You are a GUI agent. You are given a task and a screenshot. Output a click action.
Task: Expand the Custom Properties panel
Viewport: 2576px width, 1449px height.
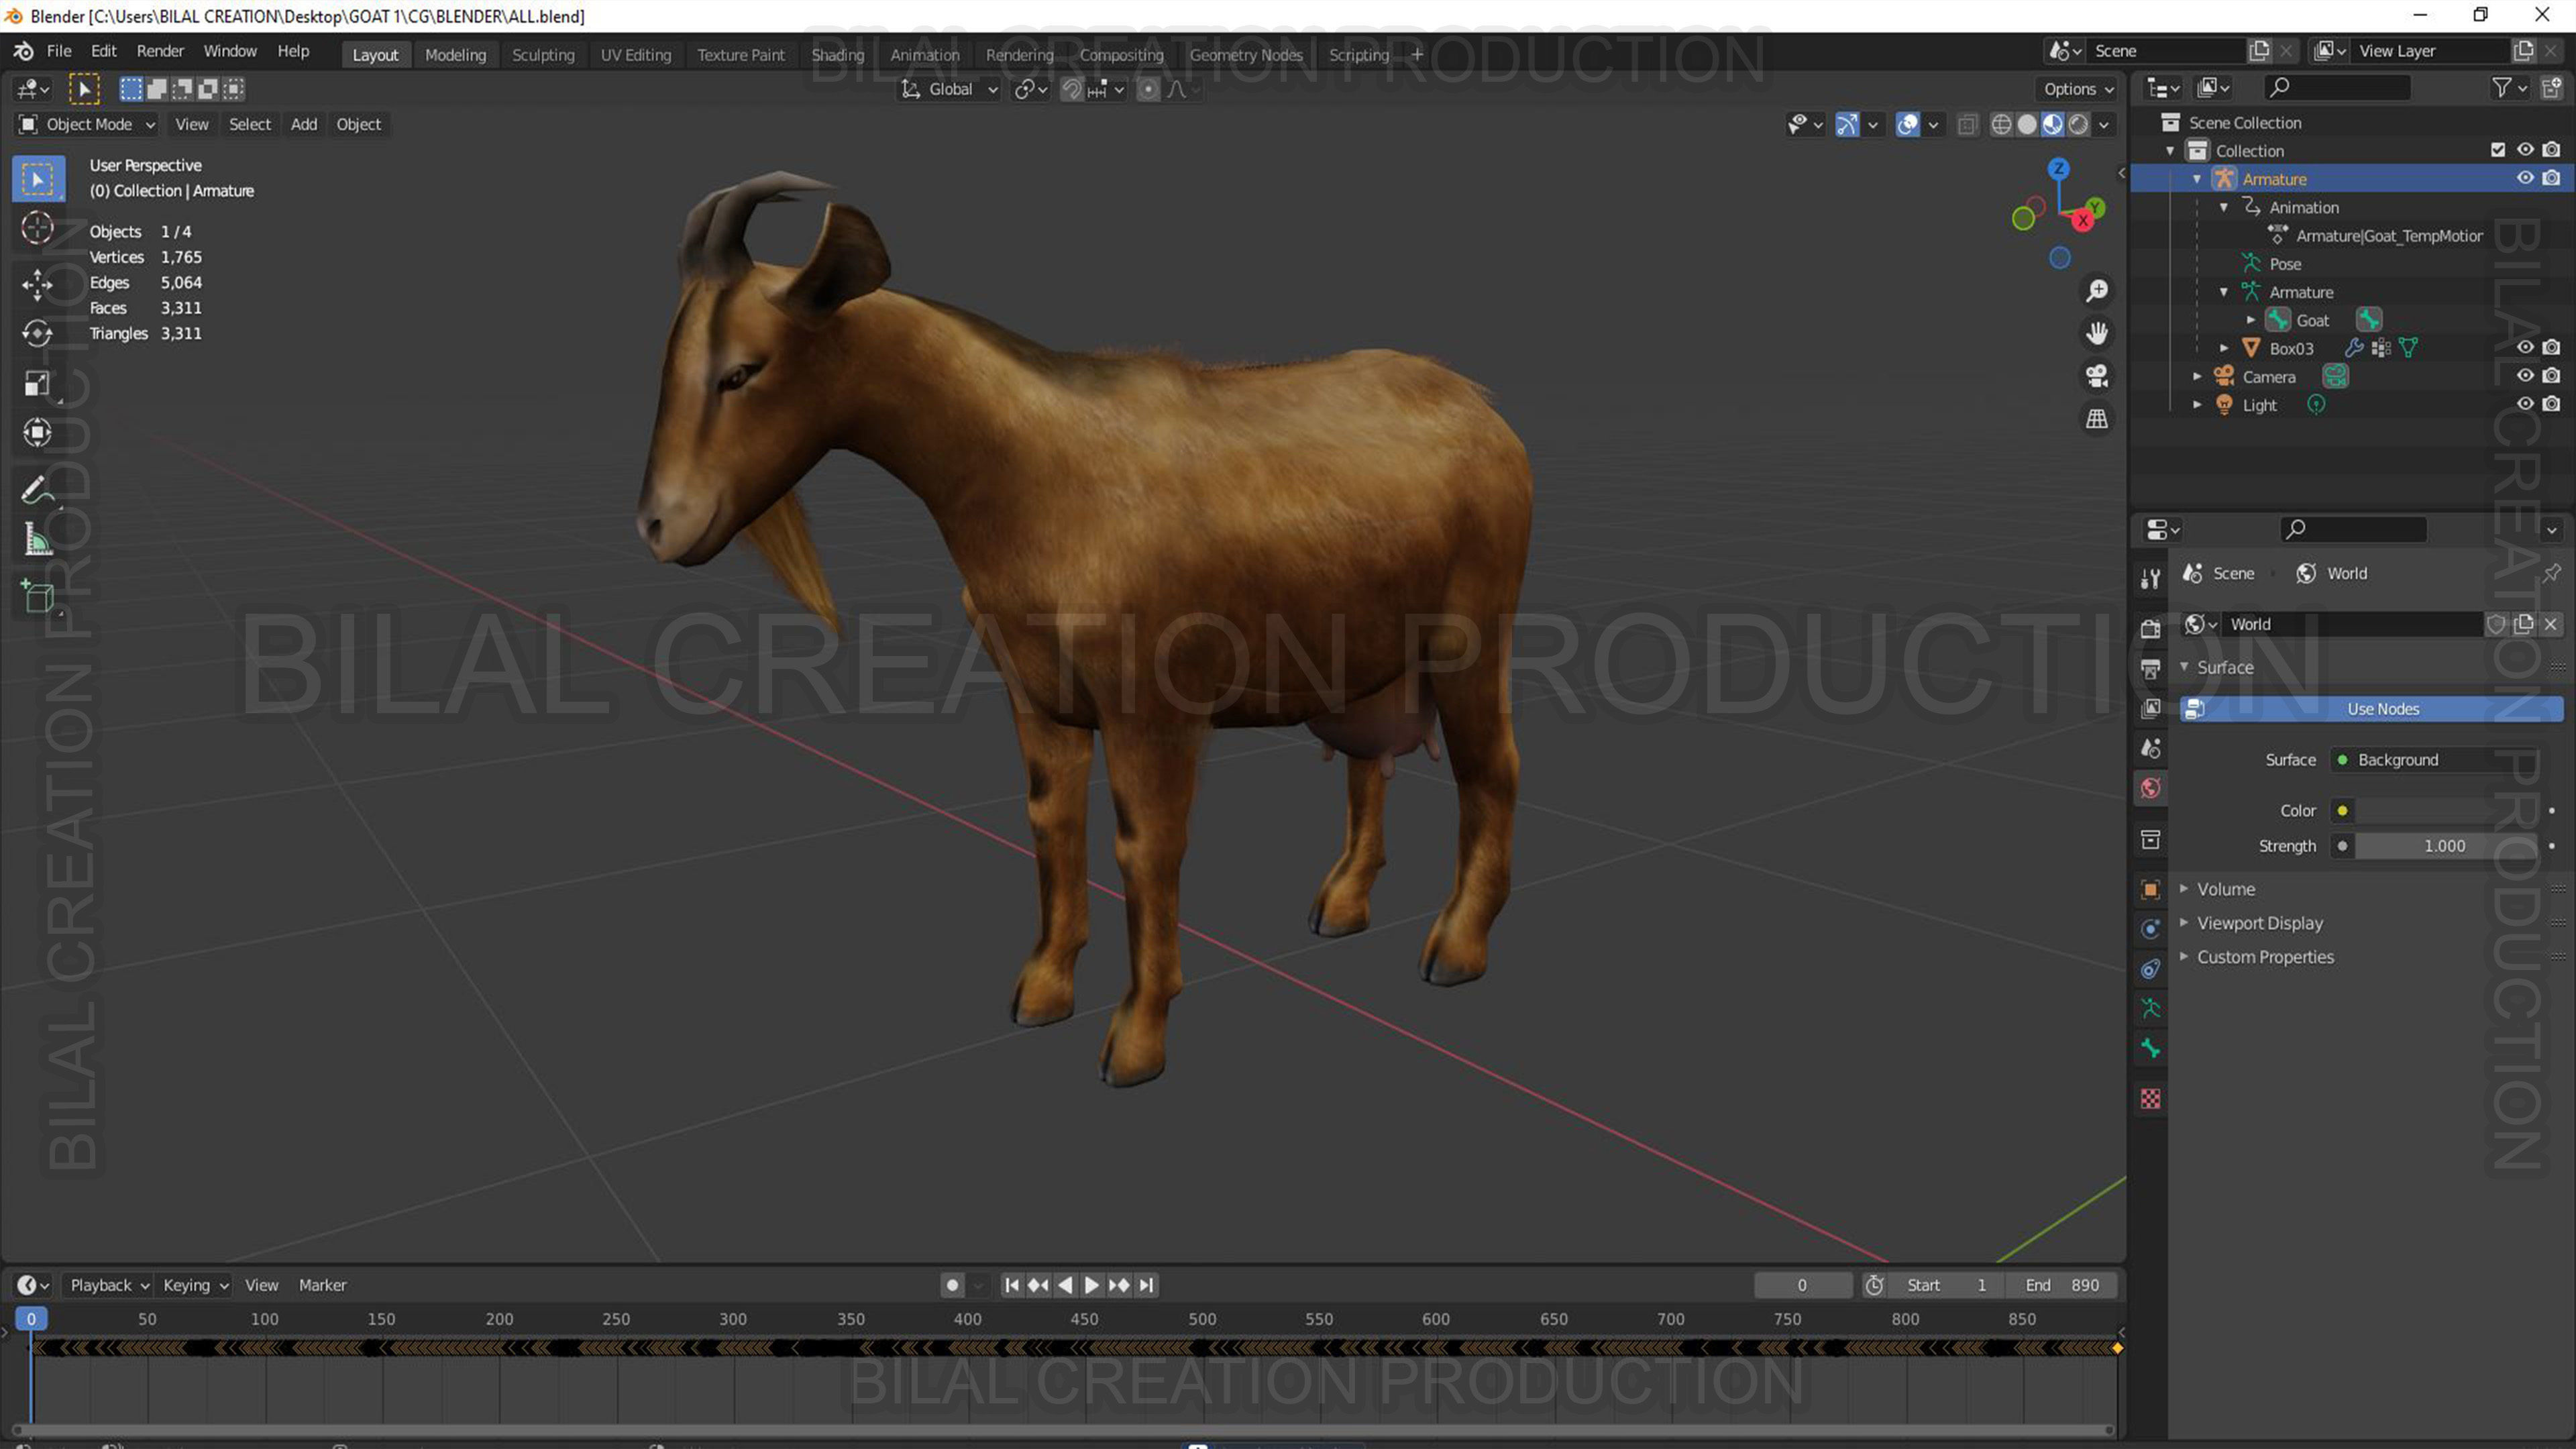click(2265, 957)
